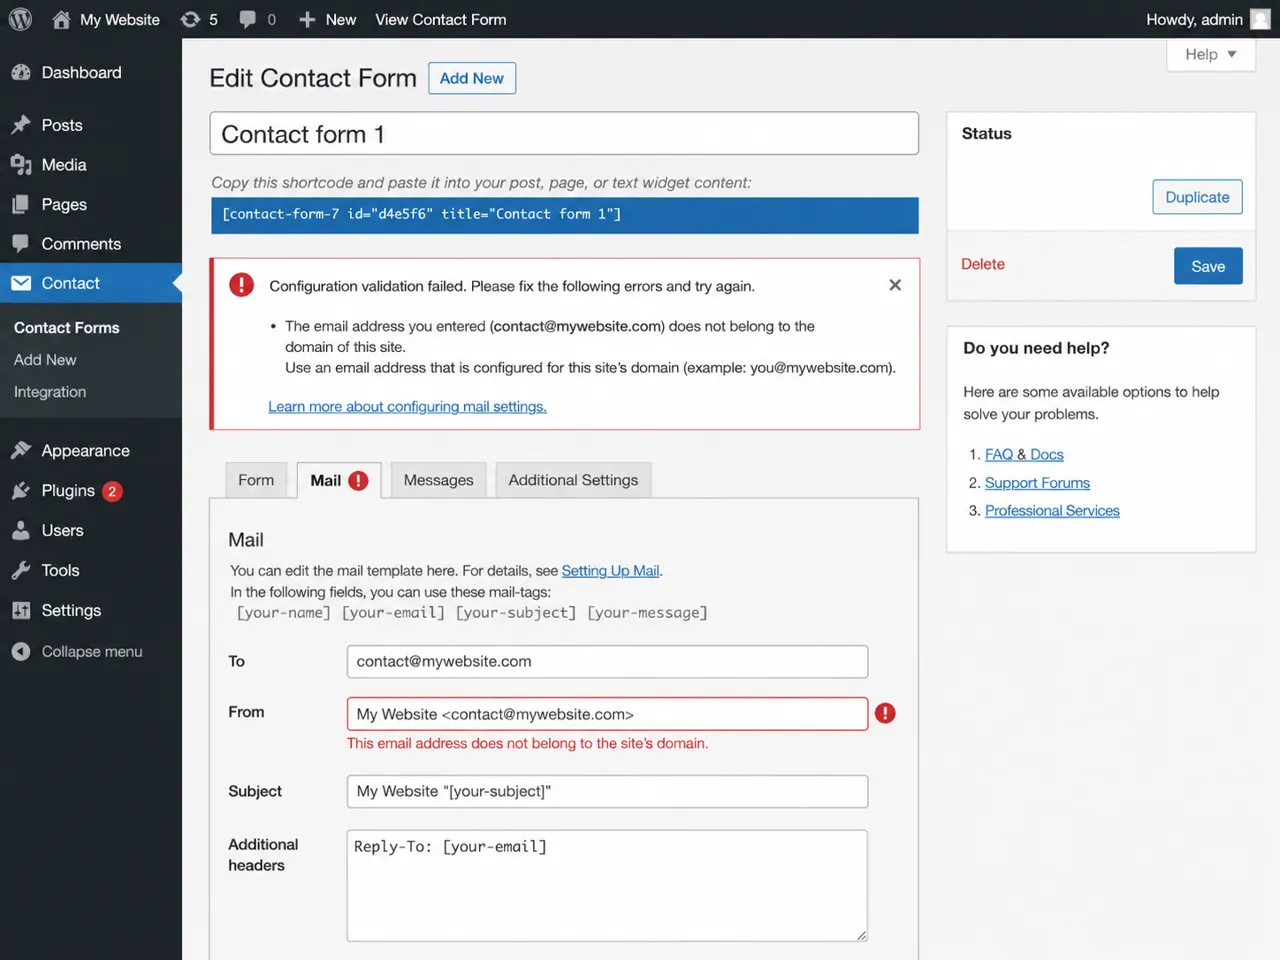Click the Contact envelope icon
The width and height of the screenshot is (1280, 960).
pos(21,283)
